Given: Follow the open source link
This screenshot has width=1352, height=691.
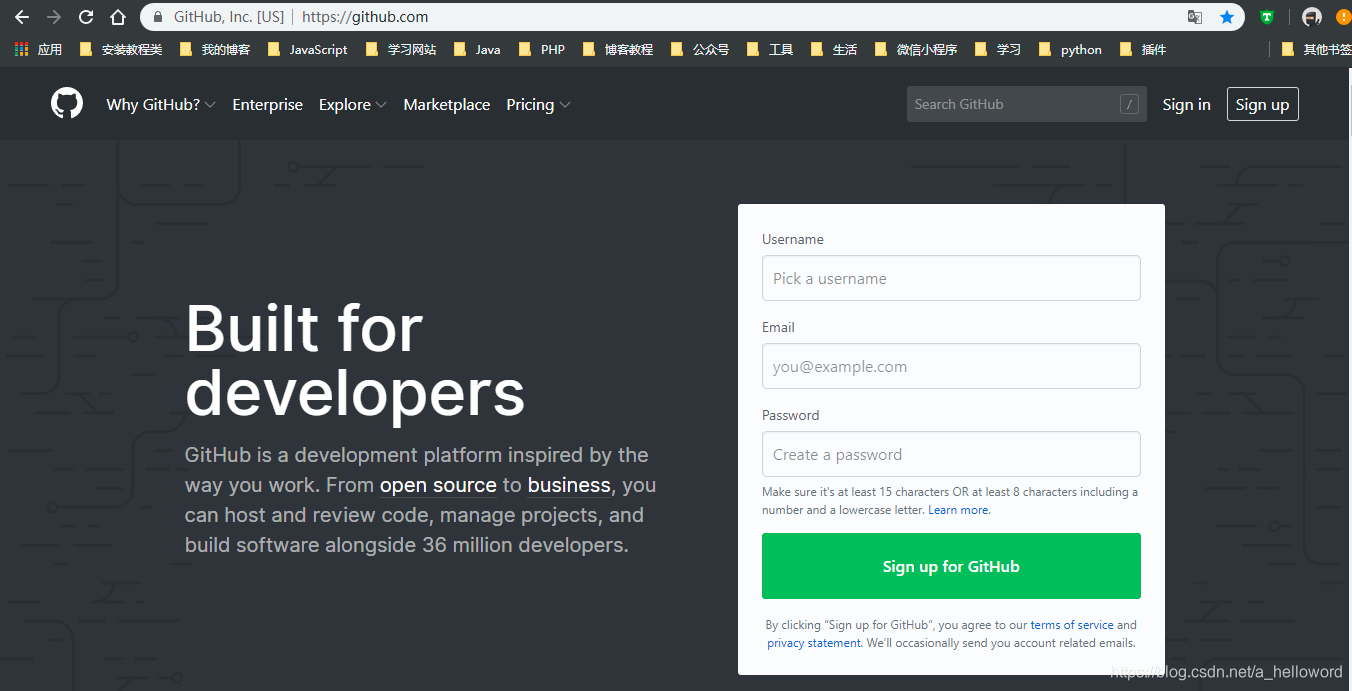Looking at the screenshot, I should click(438, 485).
